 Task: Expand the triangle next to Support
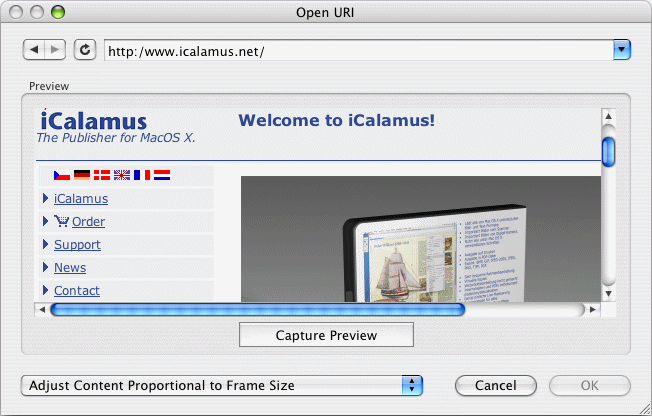[46, 244]
